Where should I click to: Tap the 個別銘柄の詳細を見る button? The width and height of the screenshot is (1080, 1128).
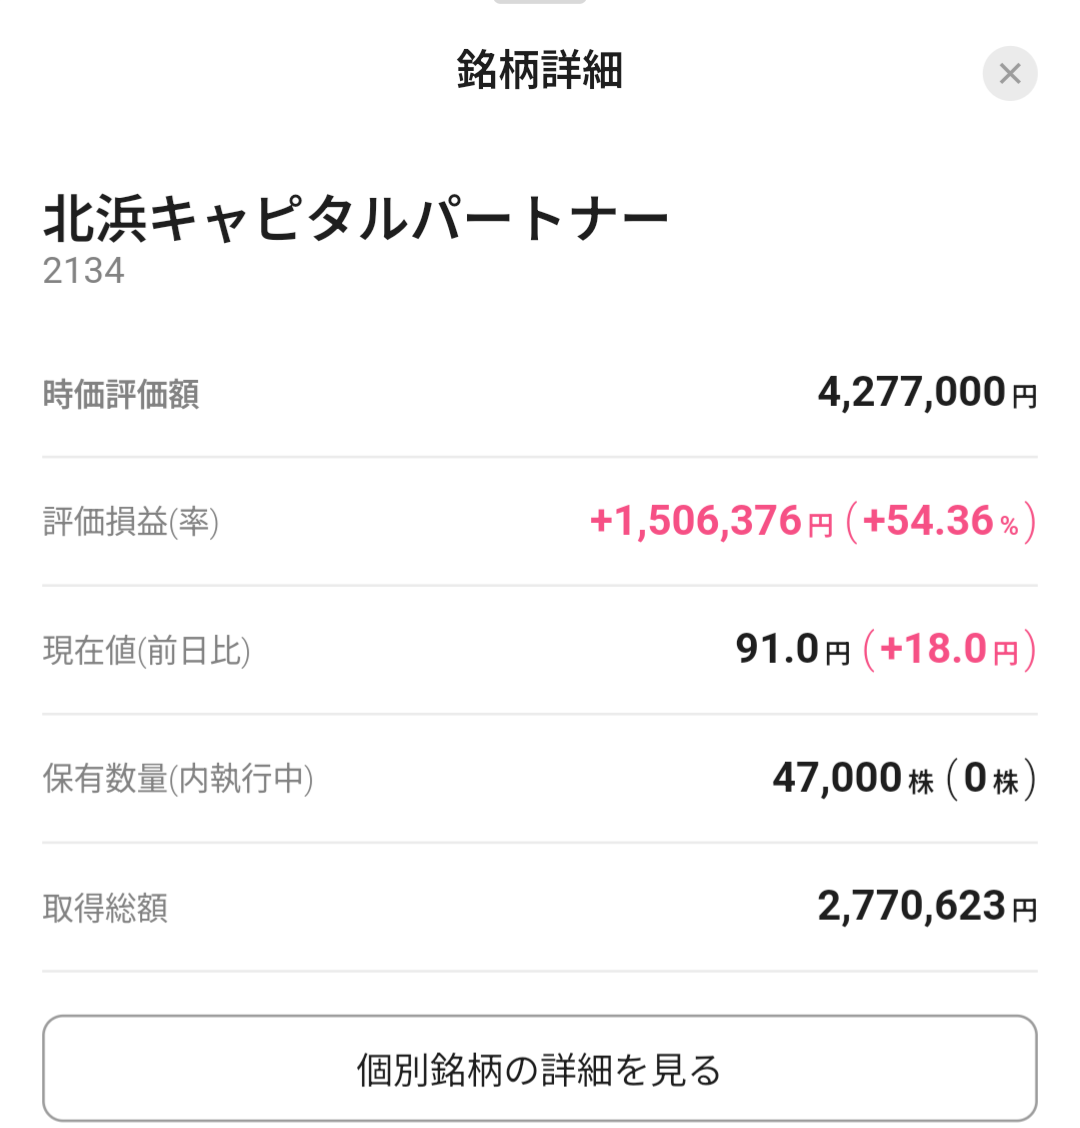[540, 1068]
